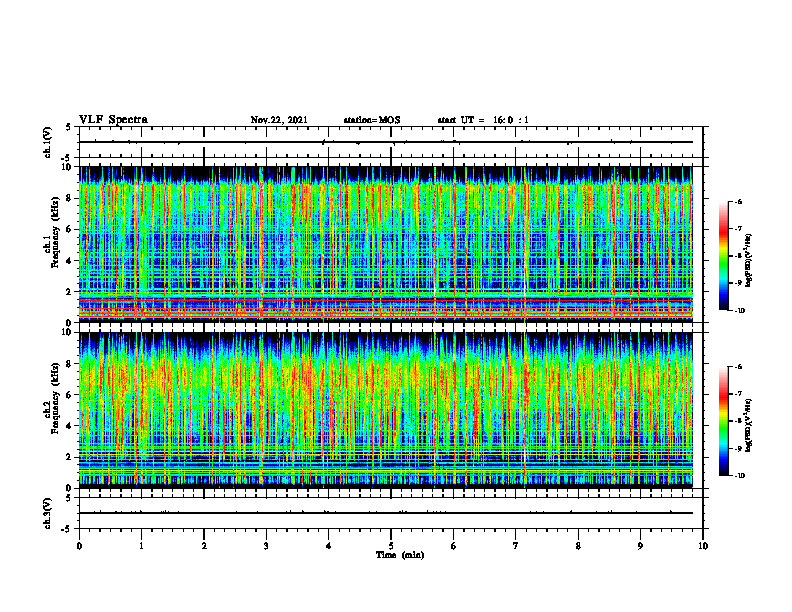Viewport: 792px width, 612px height.
Task: Click the "VLF Spectra" plot title
Action: coord(113,120)
